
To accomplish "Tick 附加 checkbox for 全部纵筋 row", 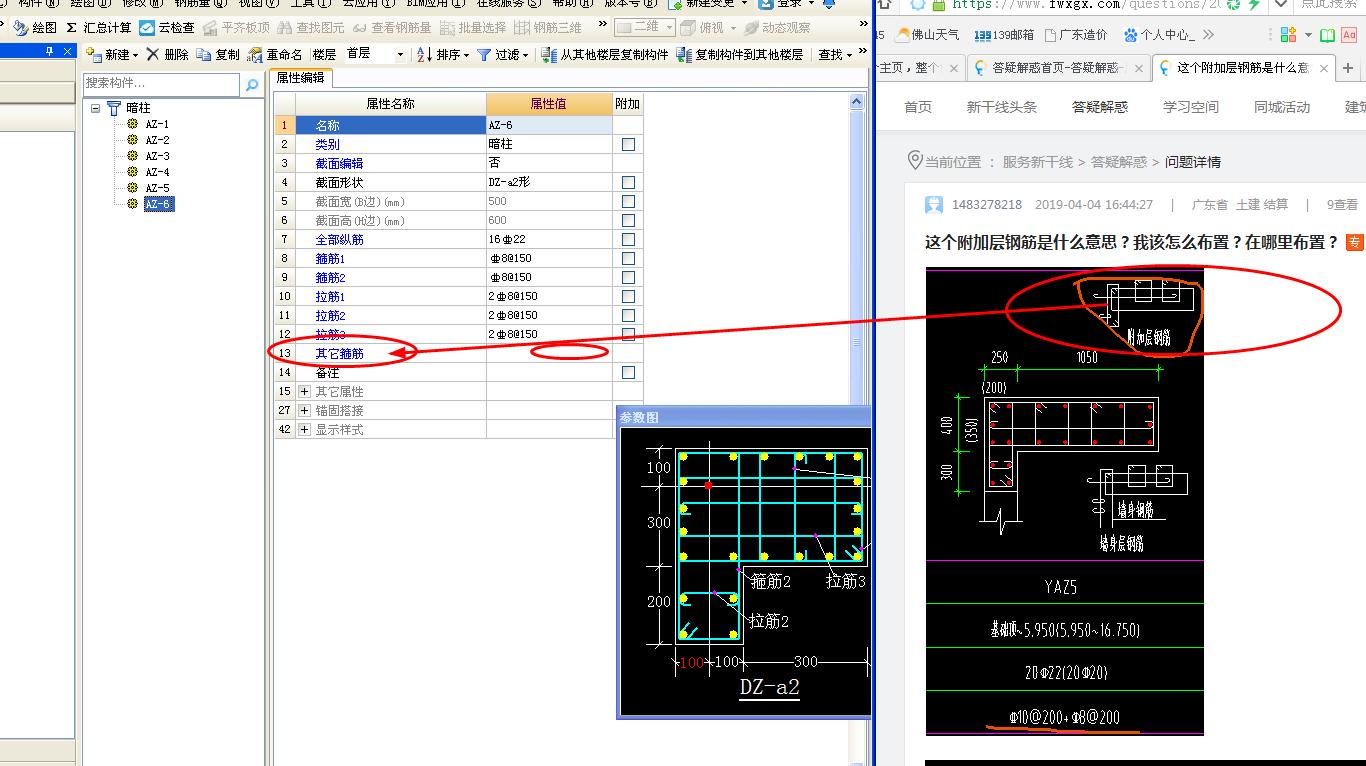I will 628,239.
